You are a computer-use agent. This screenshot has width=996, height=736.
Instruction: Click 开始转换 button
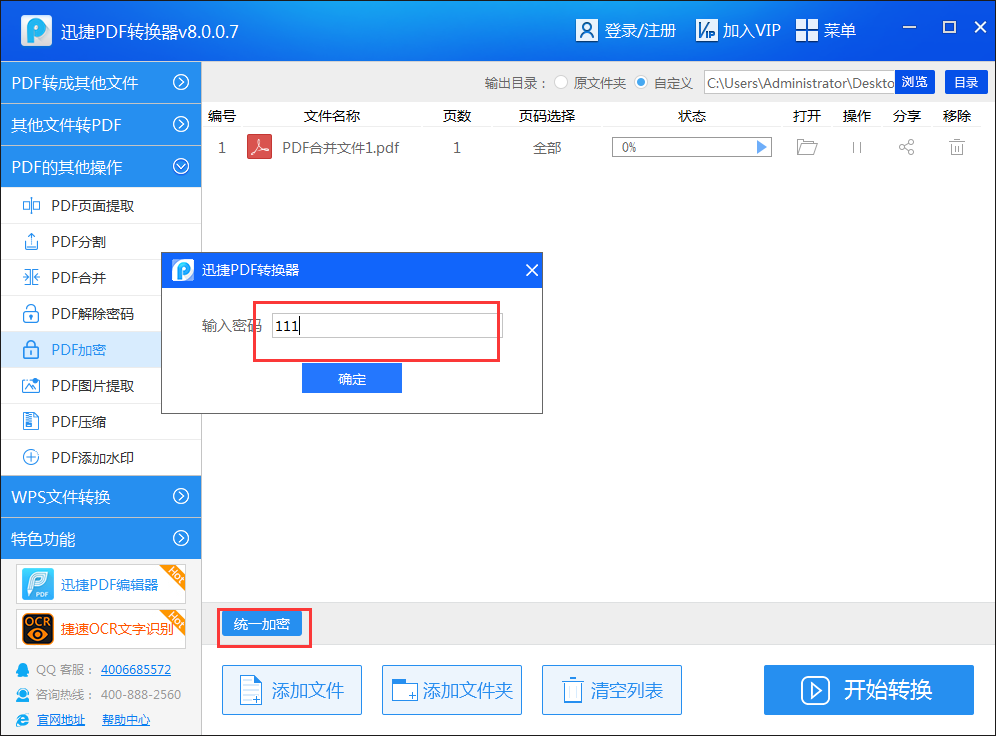click(868, 690)
